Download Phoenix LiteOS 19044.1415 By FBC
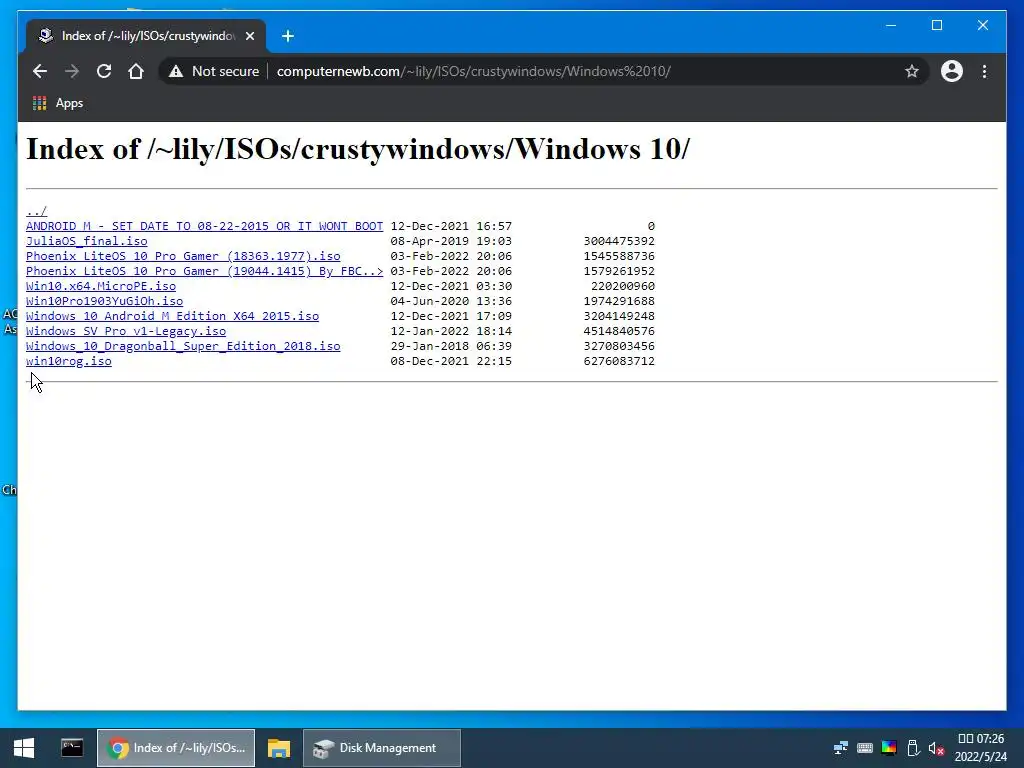Image resolution: width=1024 pixels, height=768 pixels. point(204,271)
